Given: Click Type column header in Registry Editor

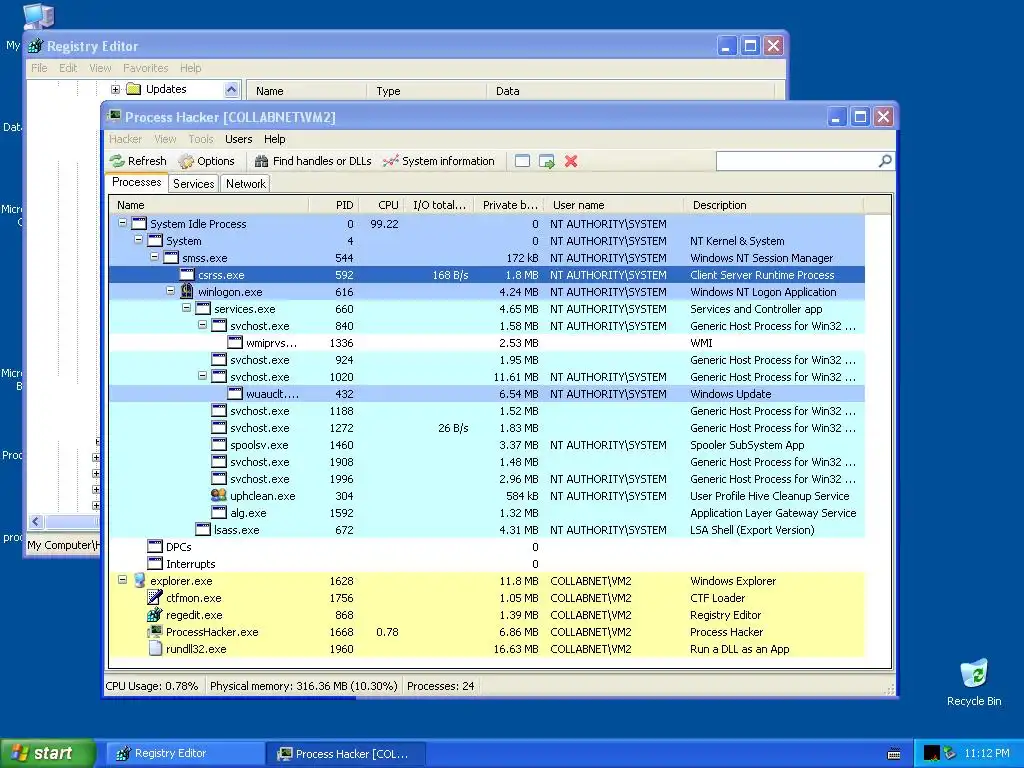Looking at the screenshot, I should point(426,91).
